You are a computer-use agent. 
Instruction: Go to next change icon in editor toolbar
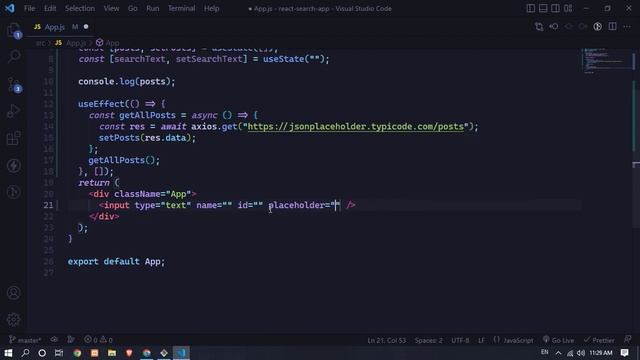(583, 27)
